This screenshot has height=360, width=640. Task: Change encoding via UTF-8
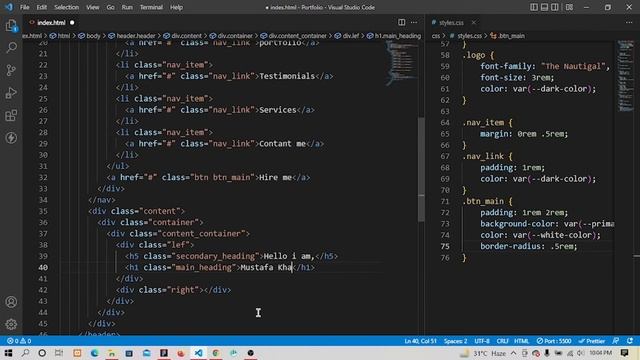[482, 341]
